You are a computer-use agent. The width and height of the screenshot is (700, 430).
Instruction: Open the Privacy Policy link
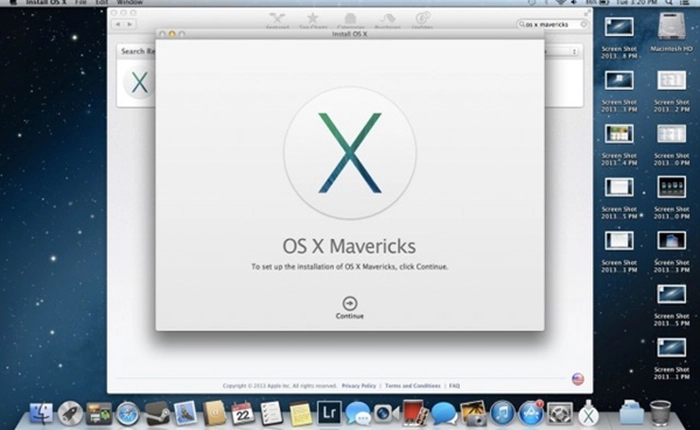[x=358, y=386]
